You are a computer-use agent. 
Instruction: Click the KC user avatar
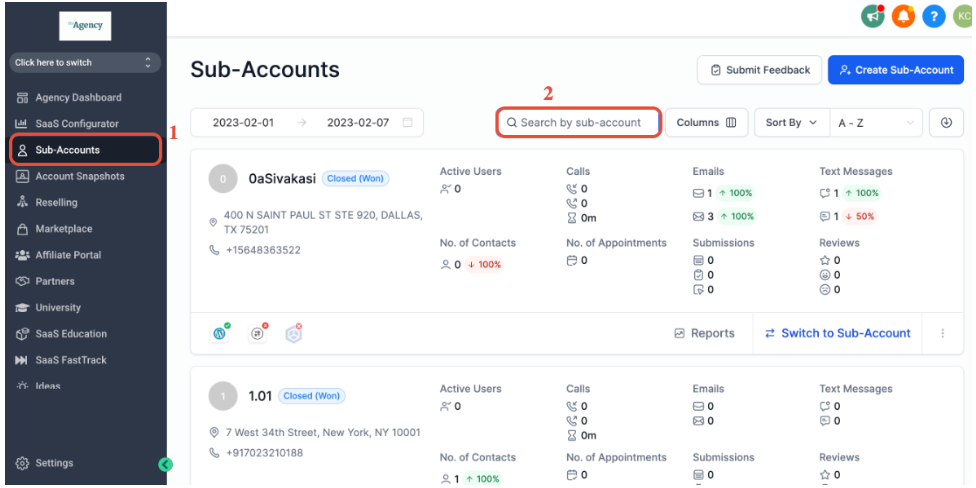coord(962,16)
